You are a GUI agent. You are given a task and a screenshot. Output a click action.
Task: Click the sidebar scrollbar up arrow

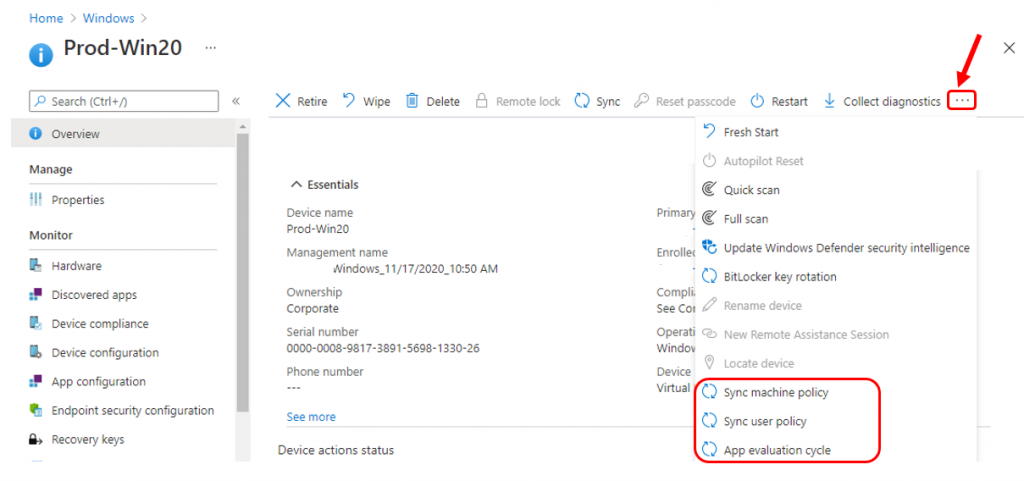[242, 125]
